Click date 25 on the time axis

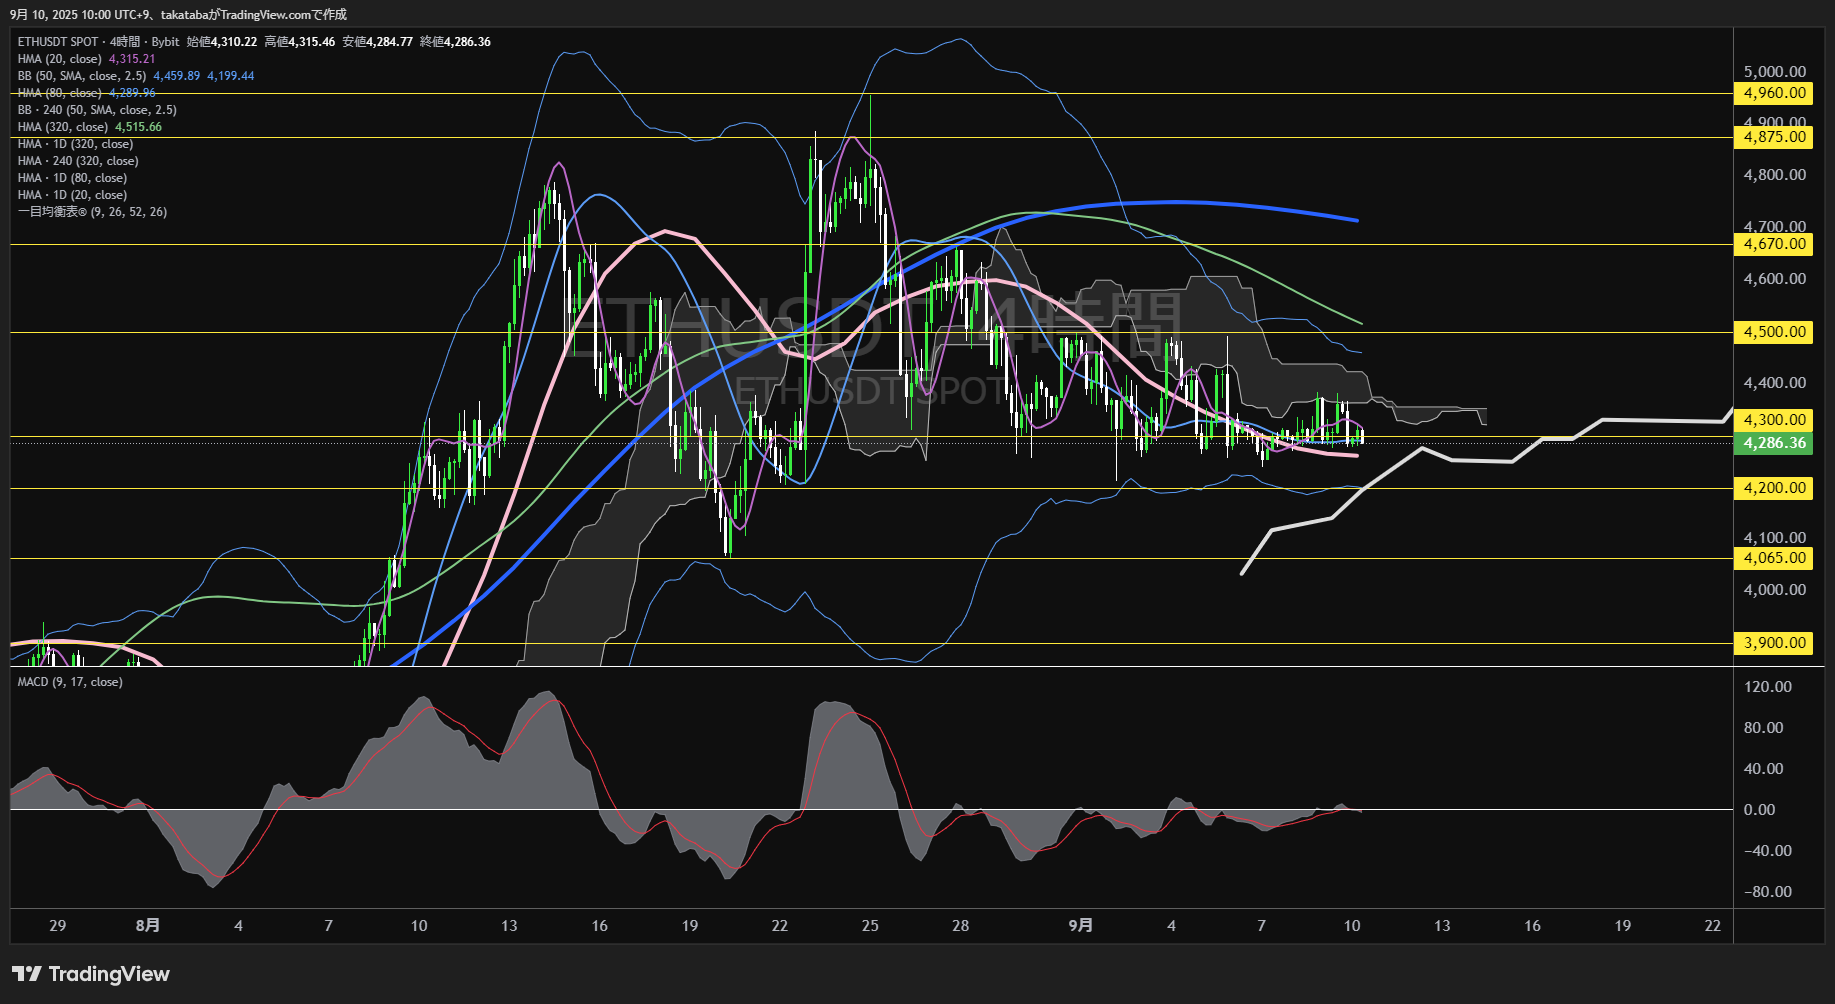click(x=870, y=926)
